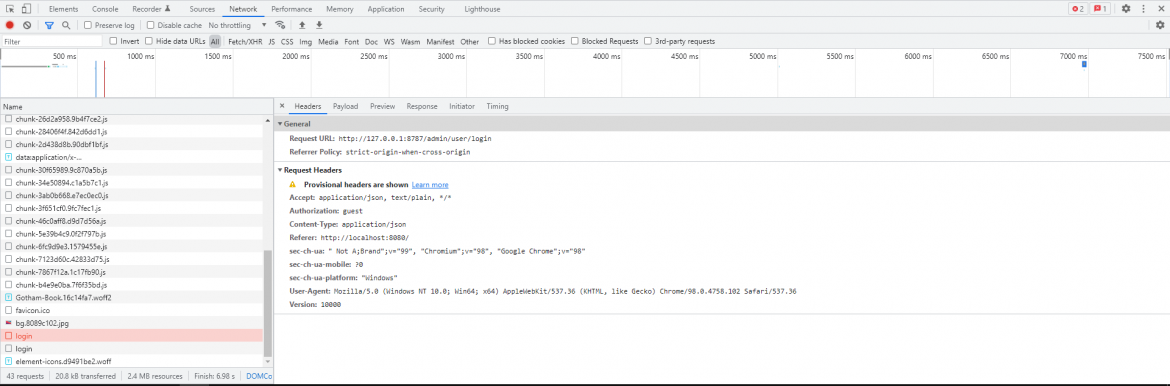The height and width of the screenshot is (386, 1170).
Task: Open the issues badge showing 1
Action: (1101, 9)
